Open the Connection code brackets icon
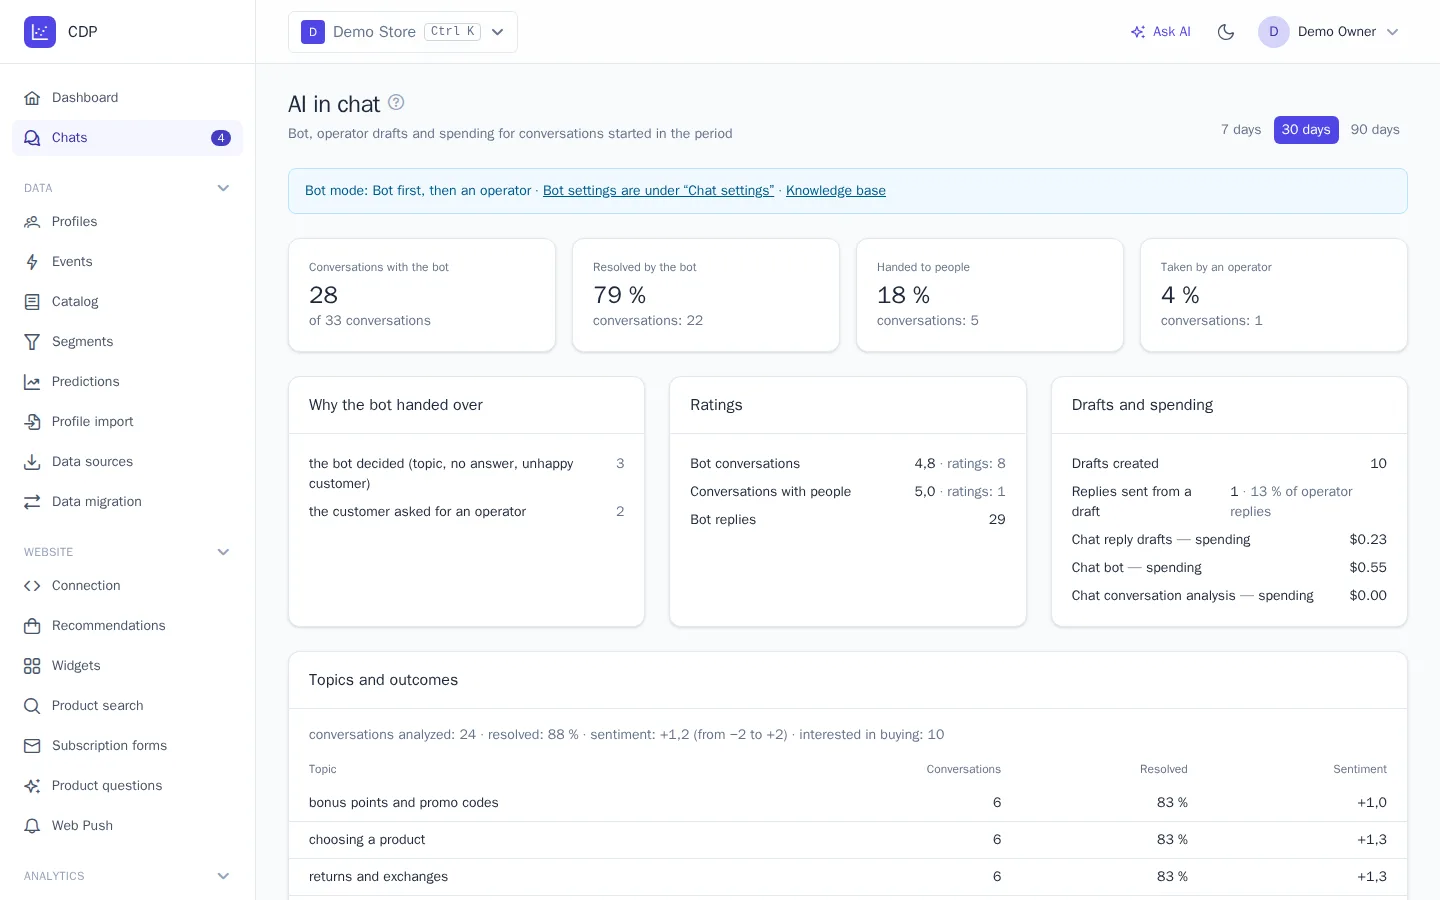This screenshot has height=900, width=1440. (x=32, y=586)
